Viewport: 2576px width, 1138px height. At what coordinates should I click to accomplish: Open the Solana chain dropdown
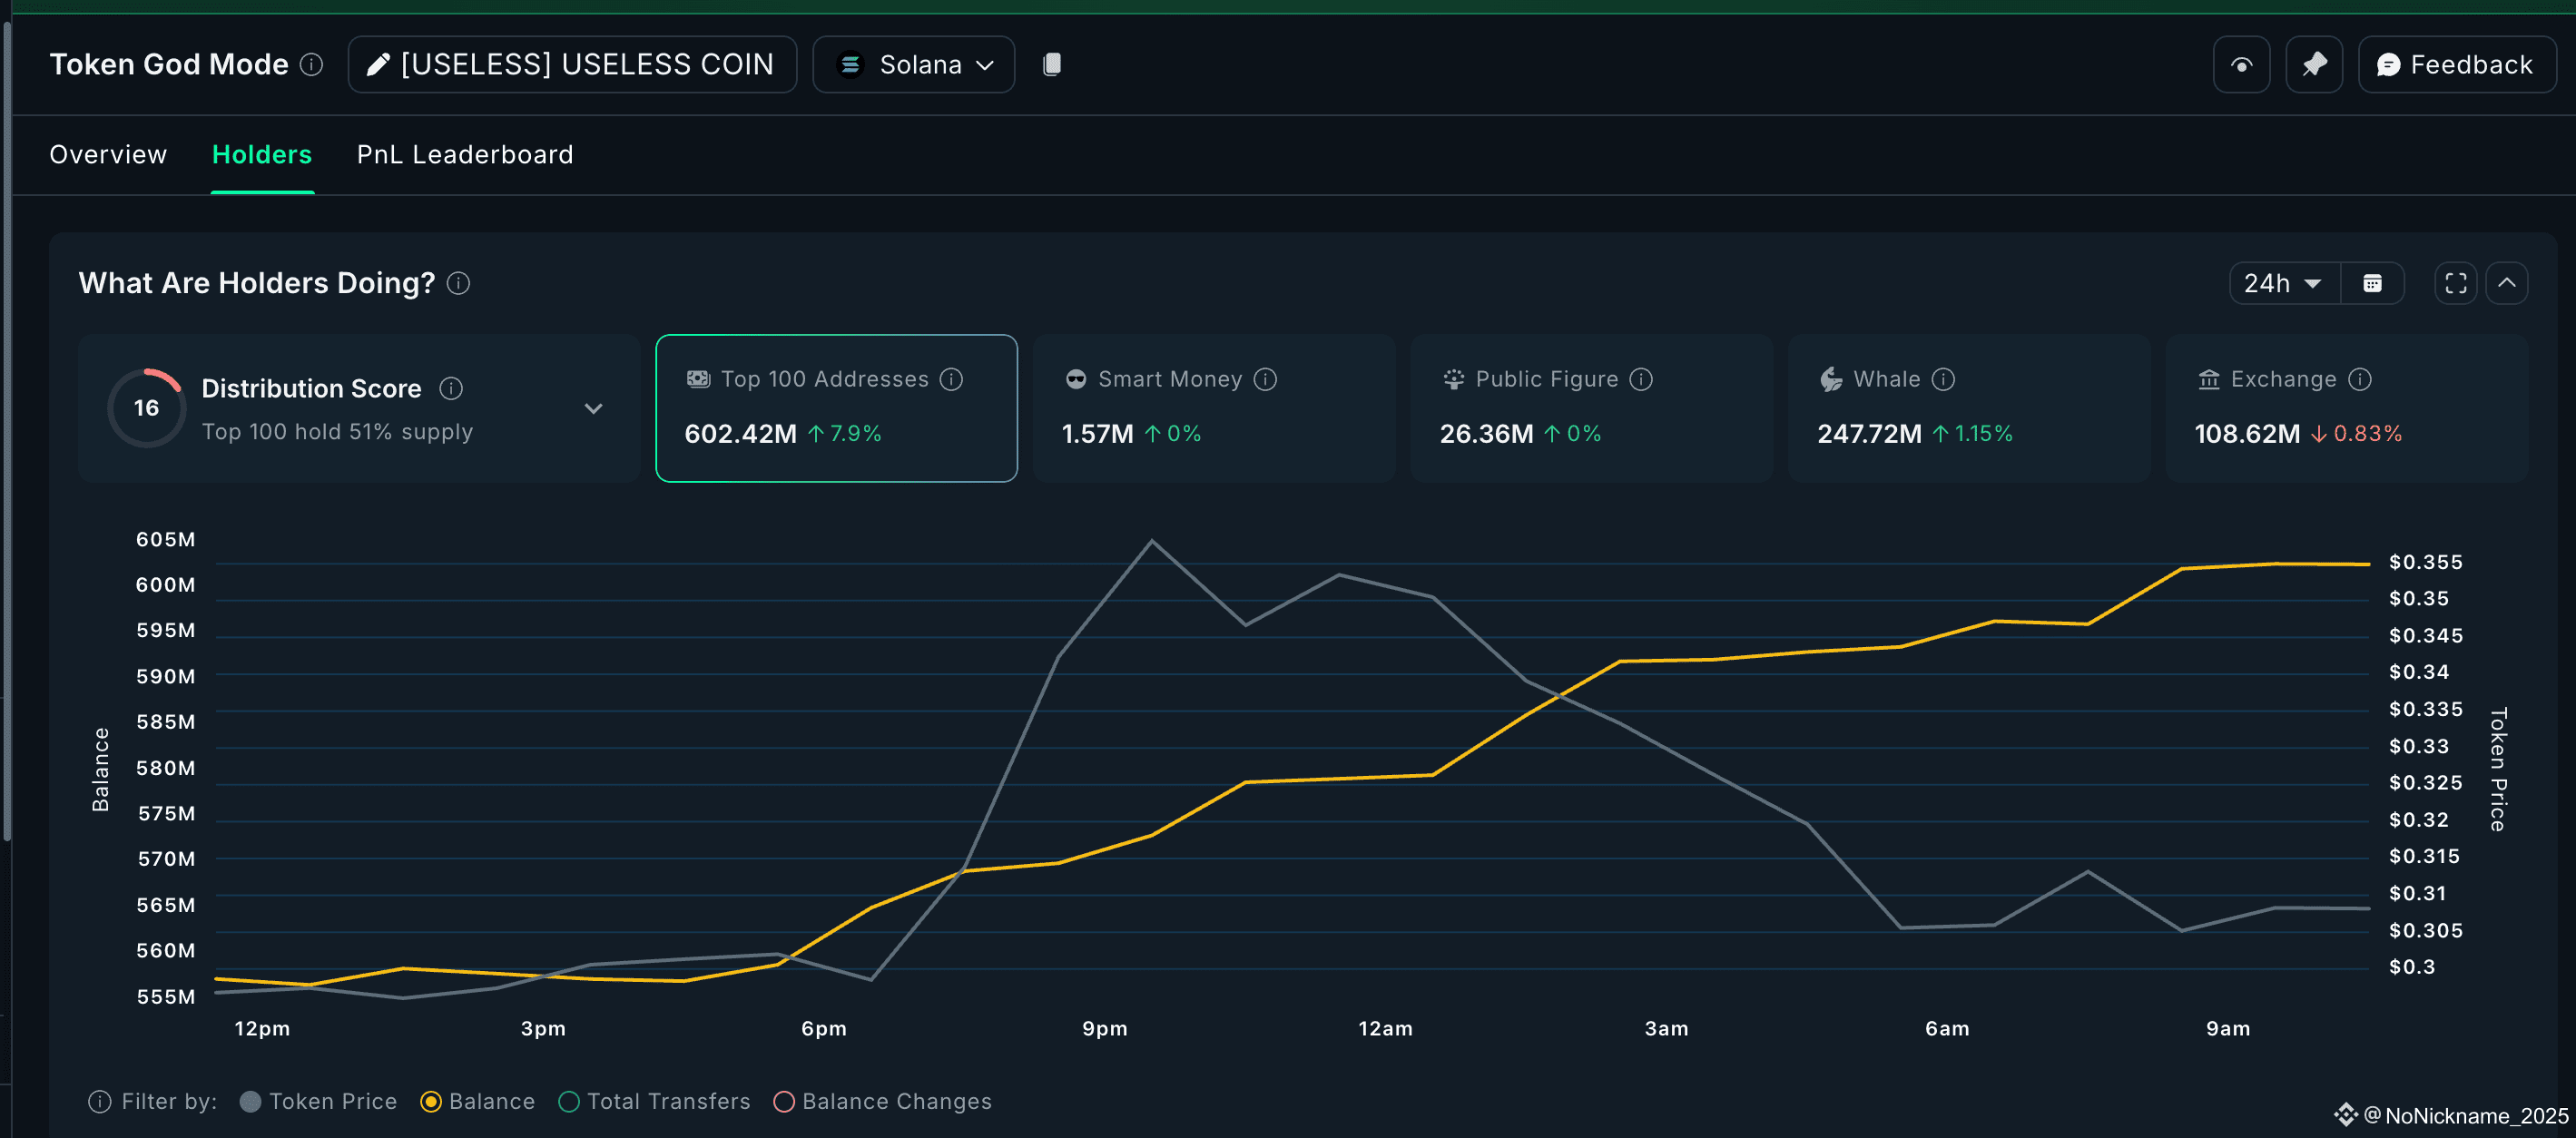point(914,65)
